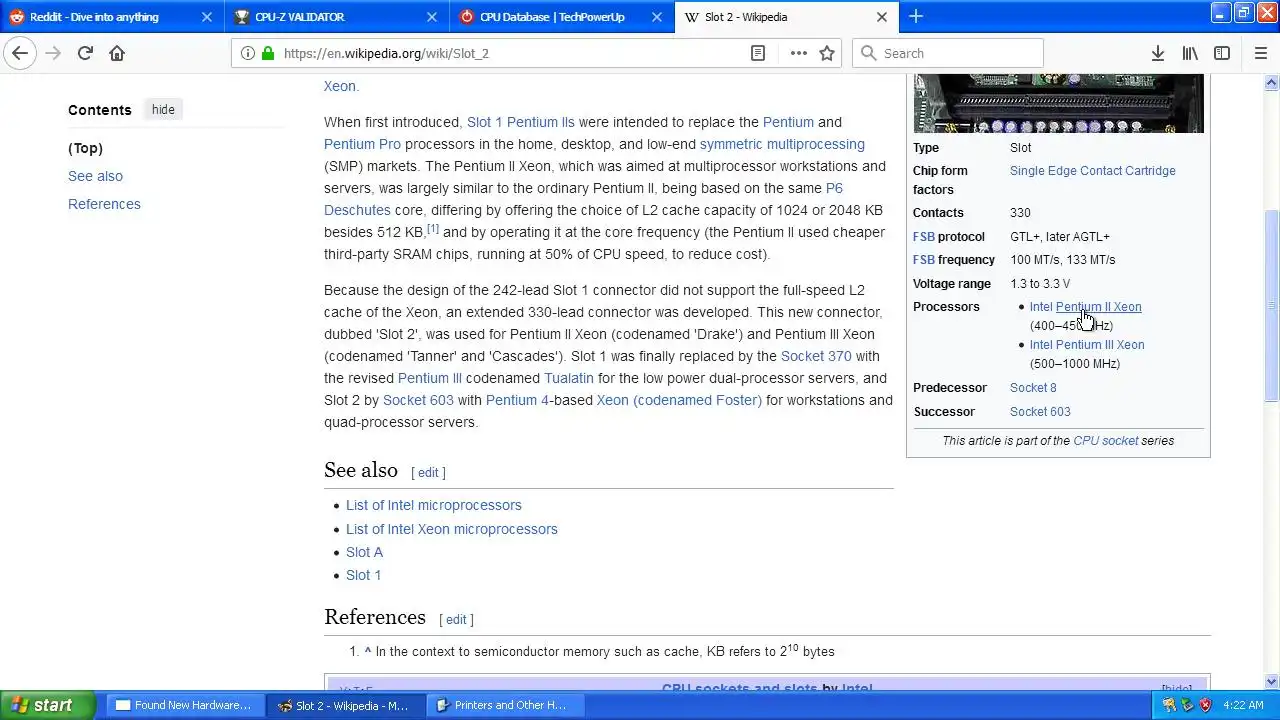The image size is (1280, 720).
Task: Jump to (Top) in contents
Action: coord(85,148)
